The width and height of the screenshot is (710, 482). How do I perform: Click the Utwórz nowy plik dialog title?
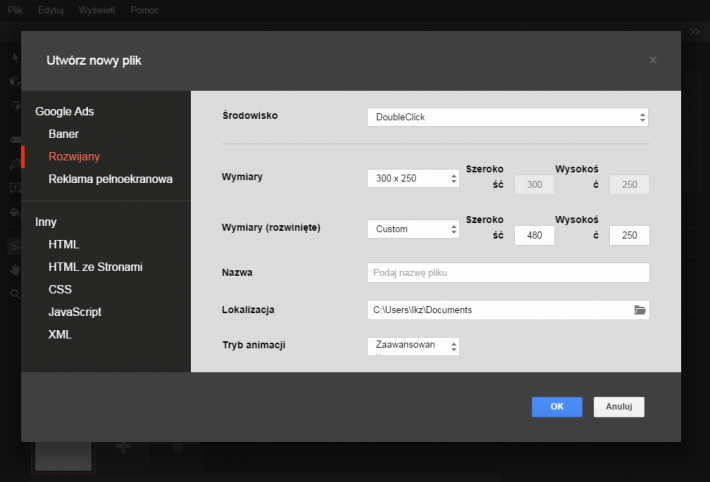point(94,61)
